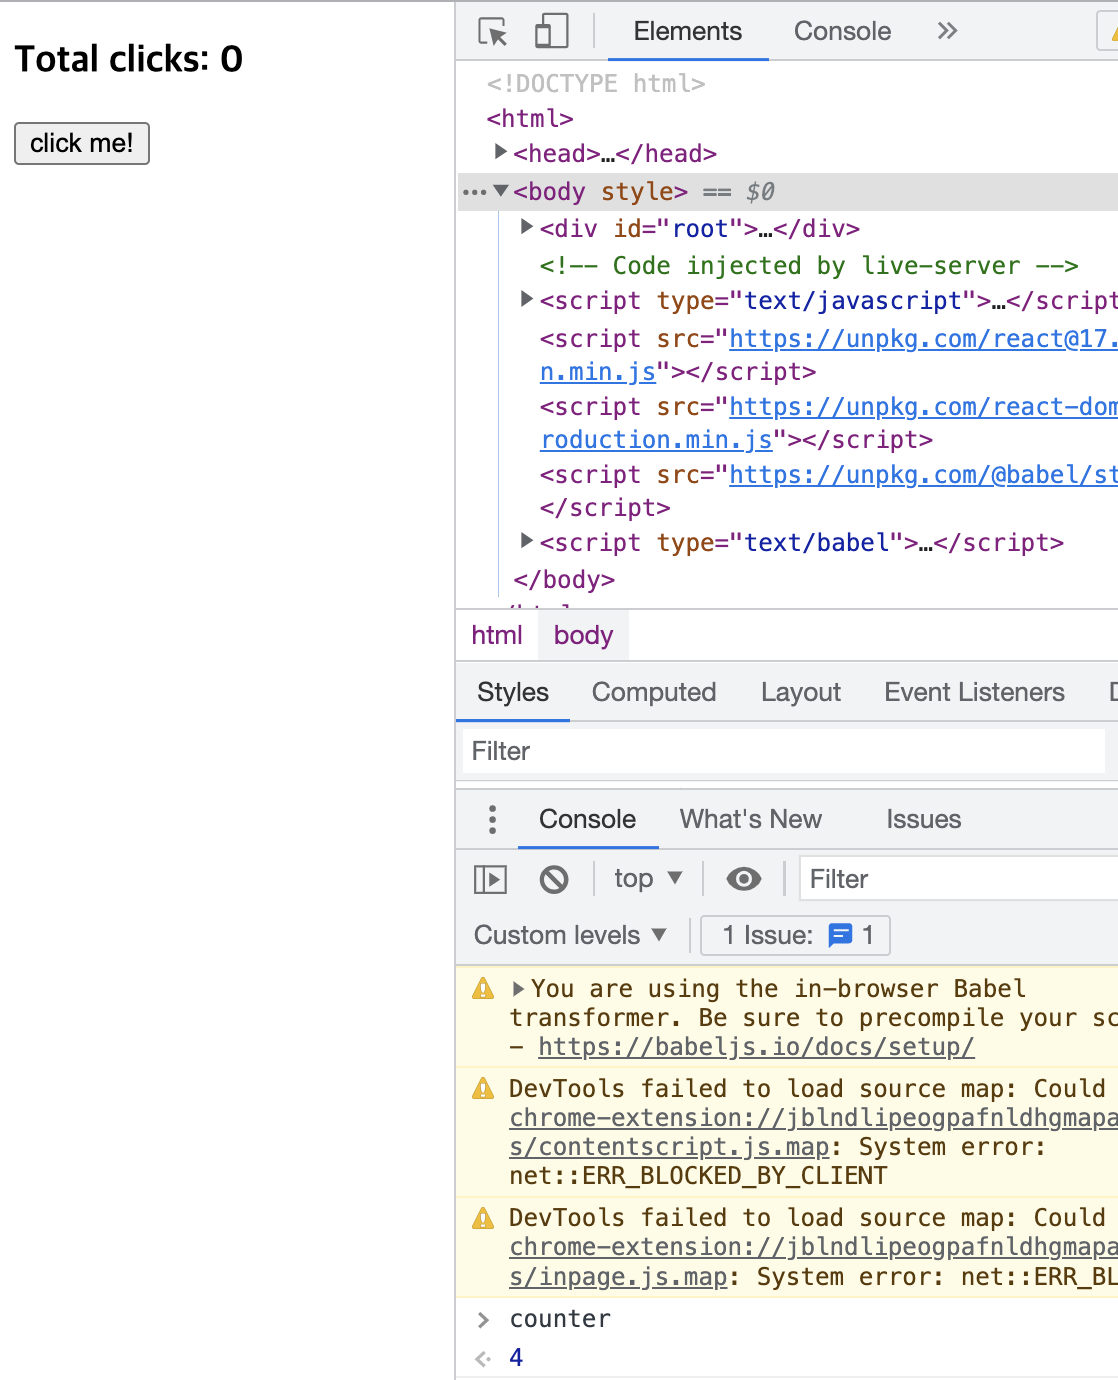The width and height of the screenshot is (1118, 1380).
Task: Toggle the device toolbar icon
Action: pyautogui.click(x=551, y=31)
